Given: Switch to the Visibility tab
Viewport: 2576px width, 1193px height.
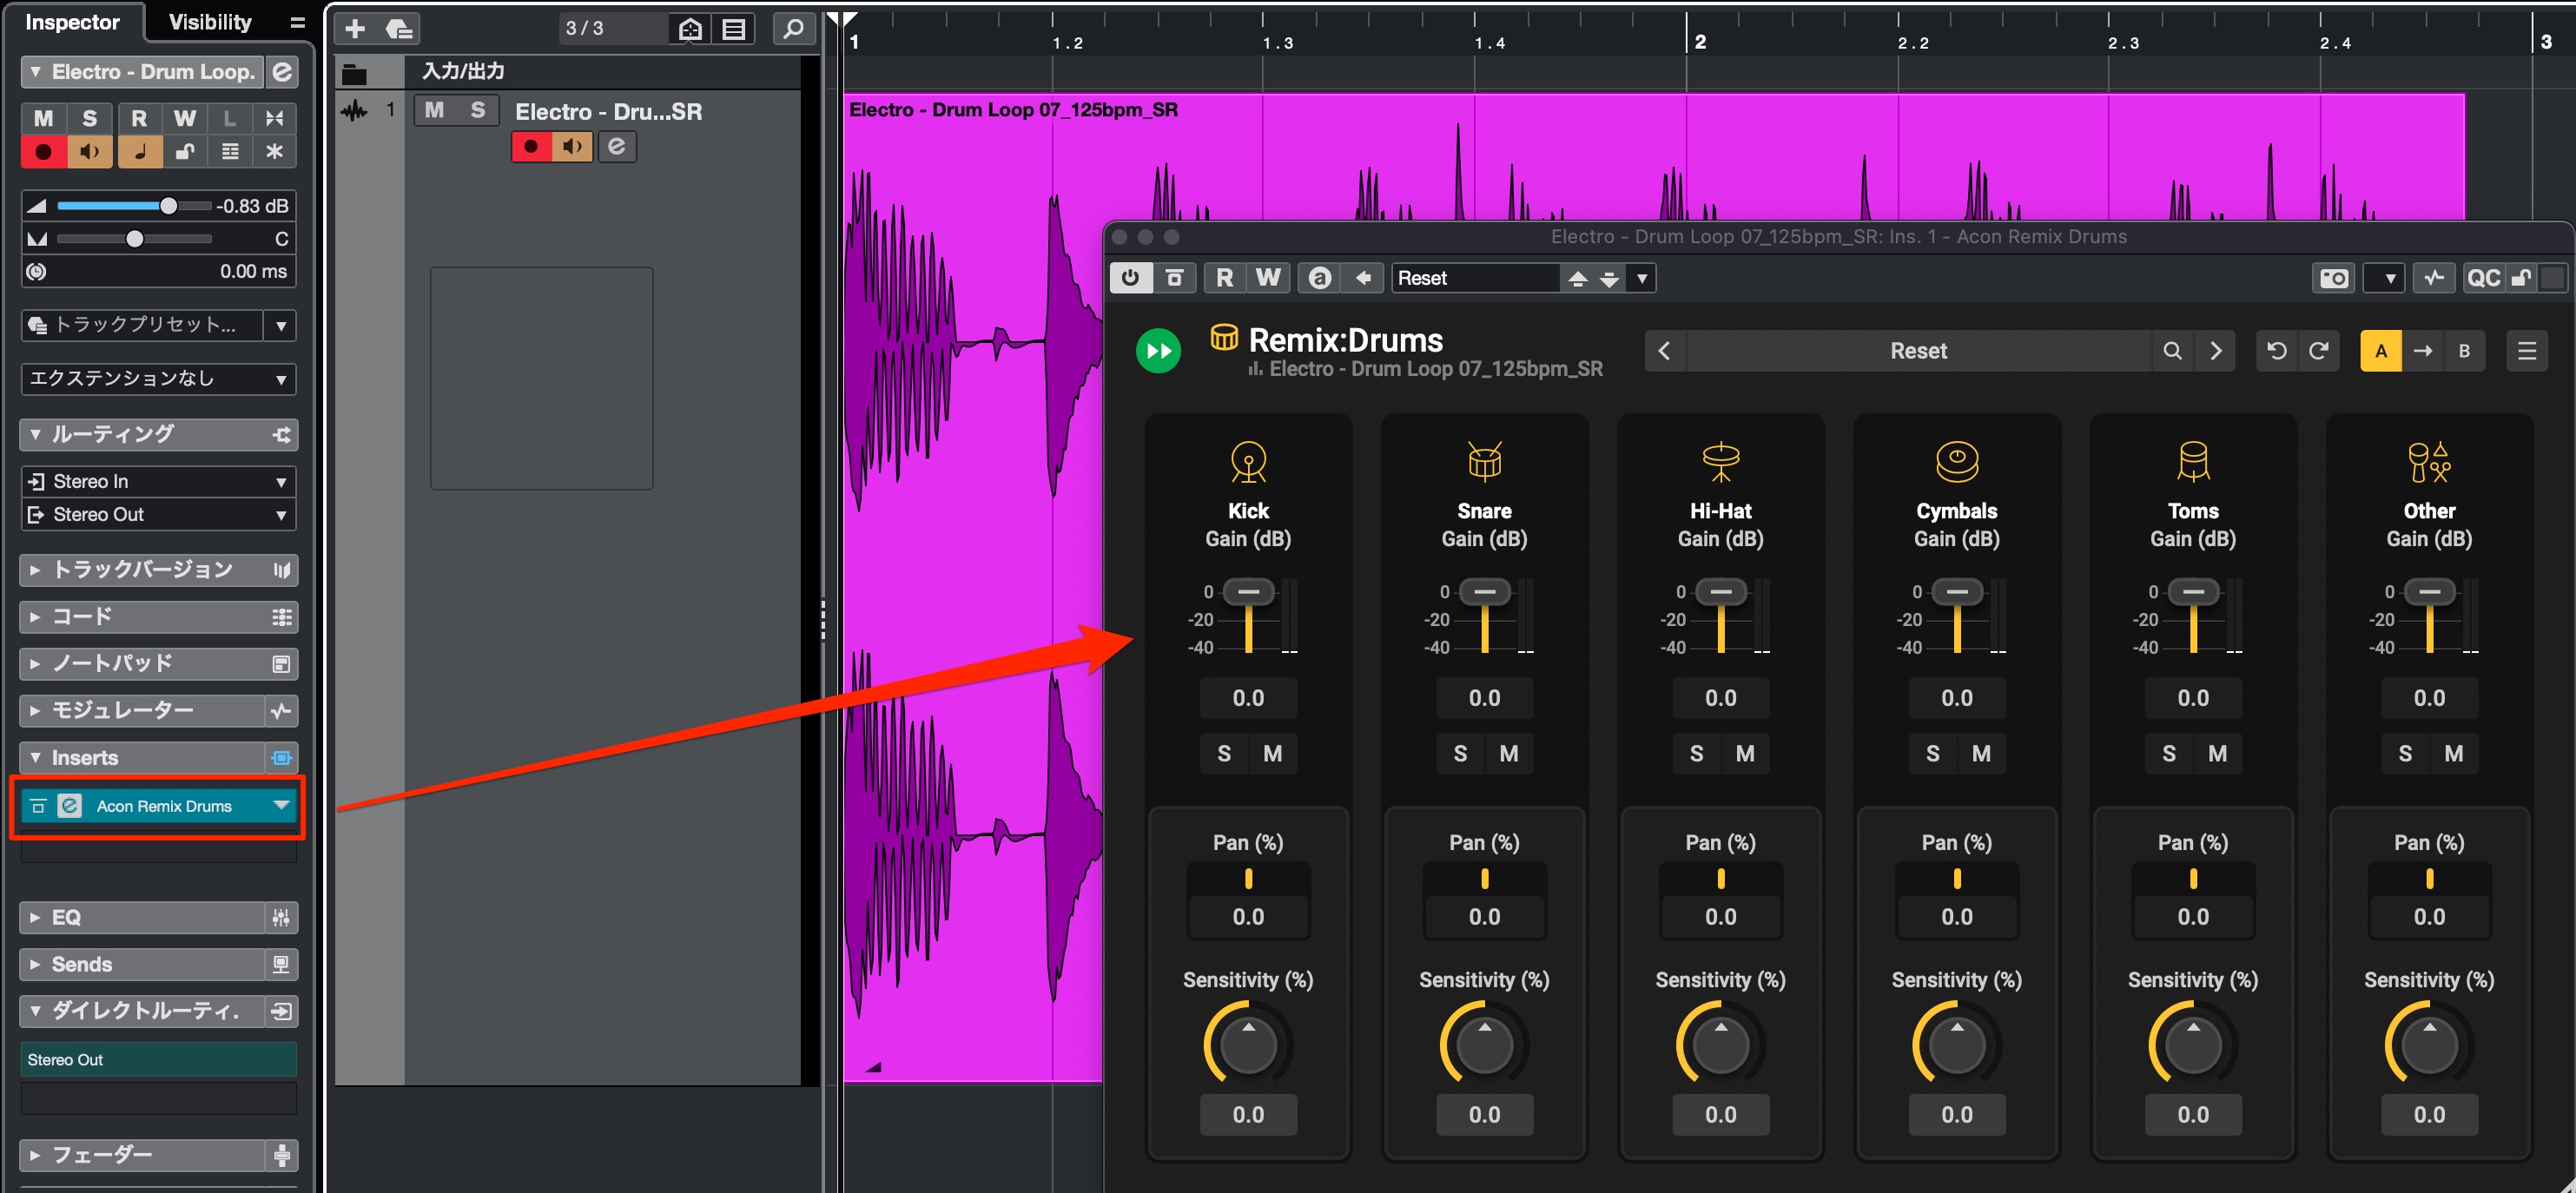Looking at the screenshot, I should pos(210,22).
